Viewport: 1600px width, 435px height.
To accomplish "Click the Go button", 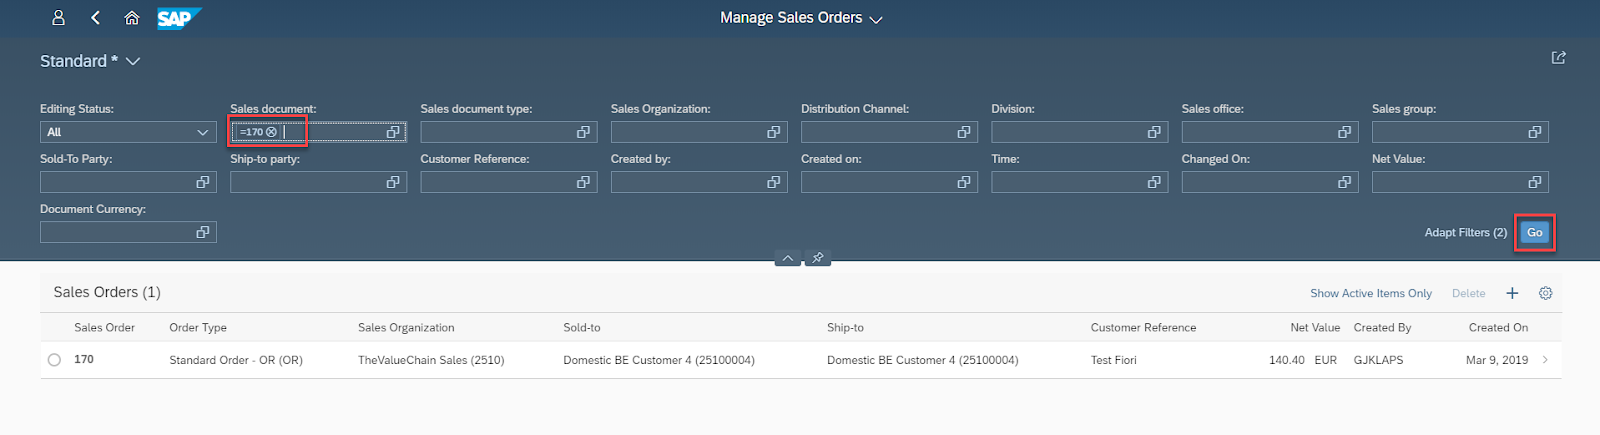I will click(x=1534, y=232).
